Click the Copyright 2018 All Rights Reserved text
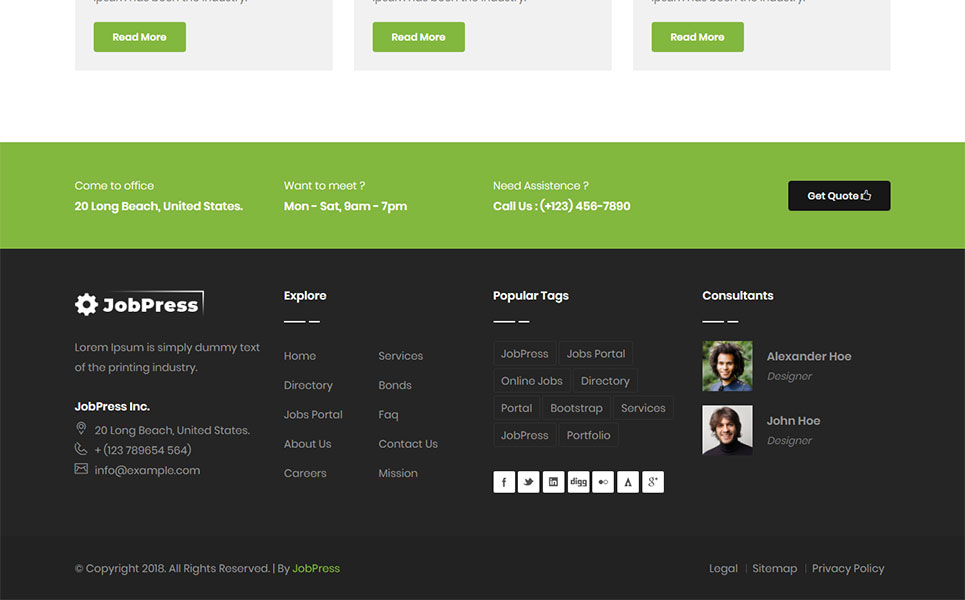 (172, 569)
